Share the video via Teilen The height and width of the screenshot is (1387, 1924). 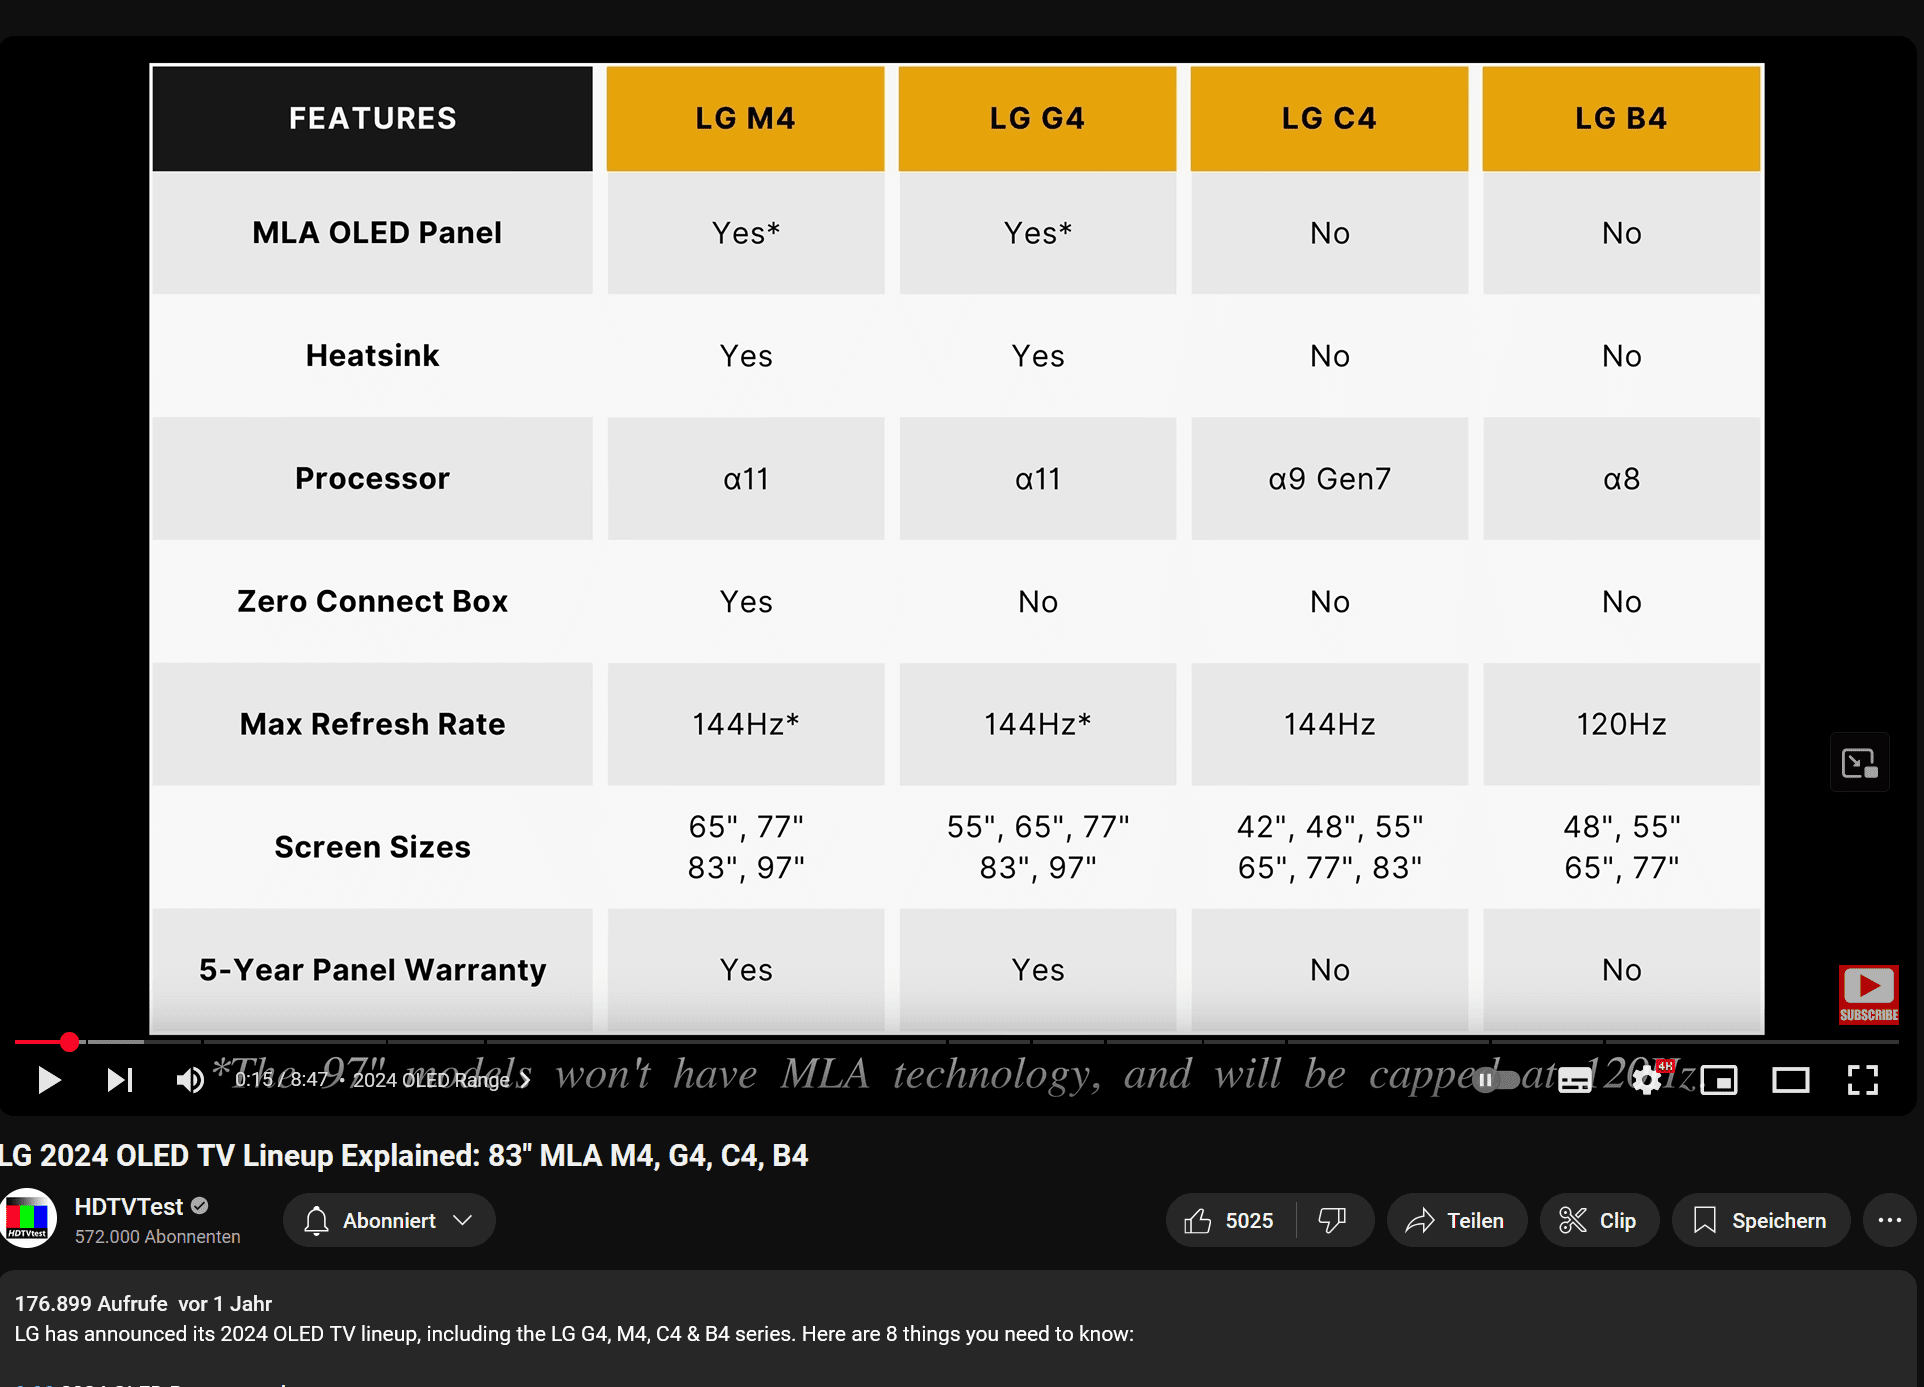[1456, 1220]
